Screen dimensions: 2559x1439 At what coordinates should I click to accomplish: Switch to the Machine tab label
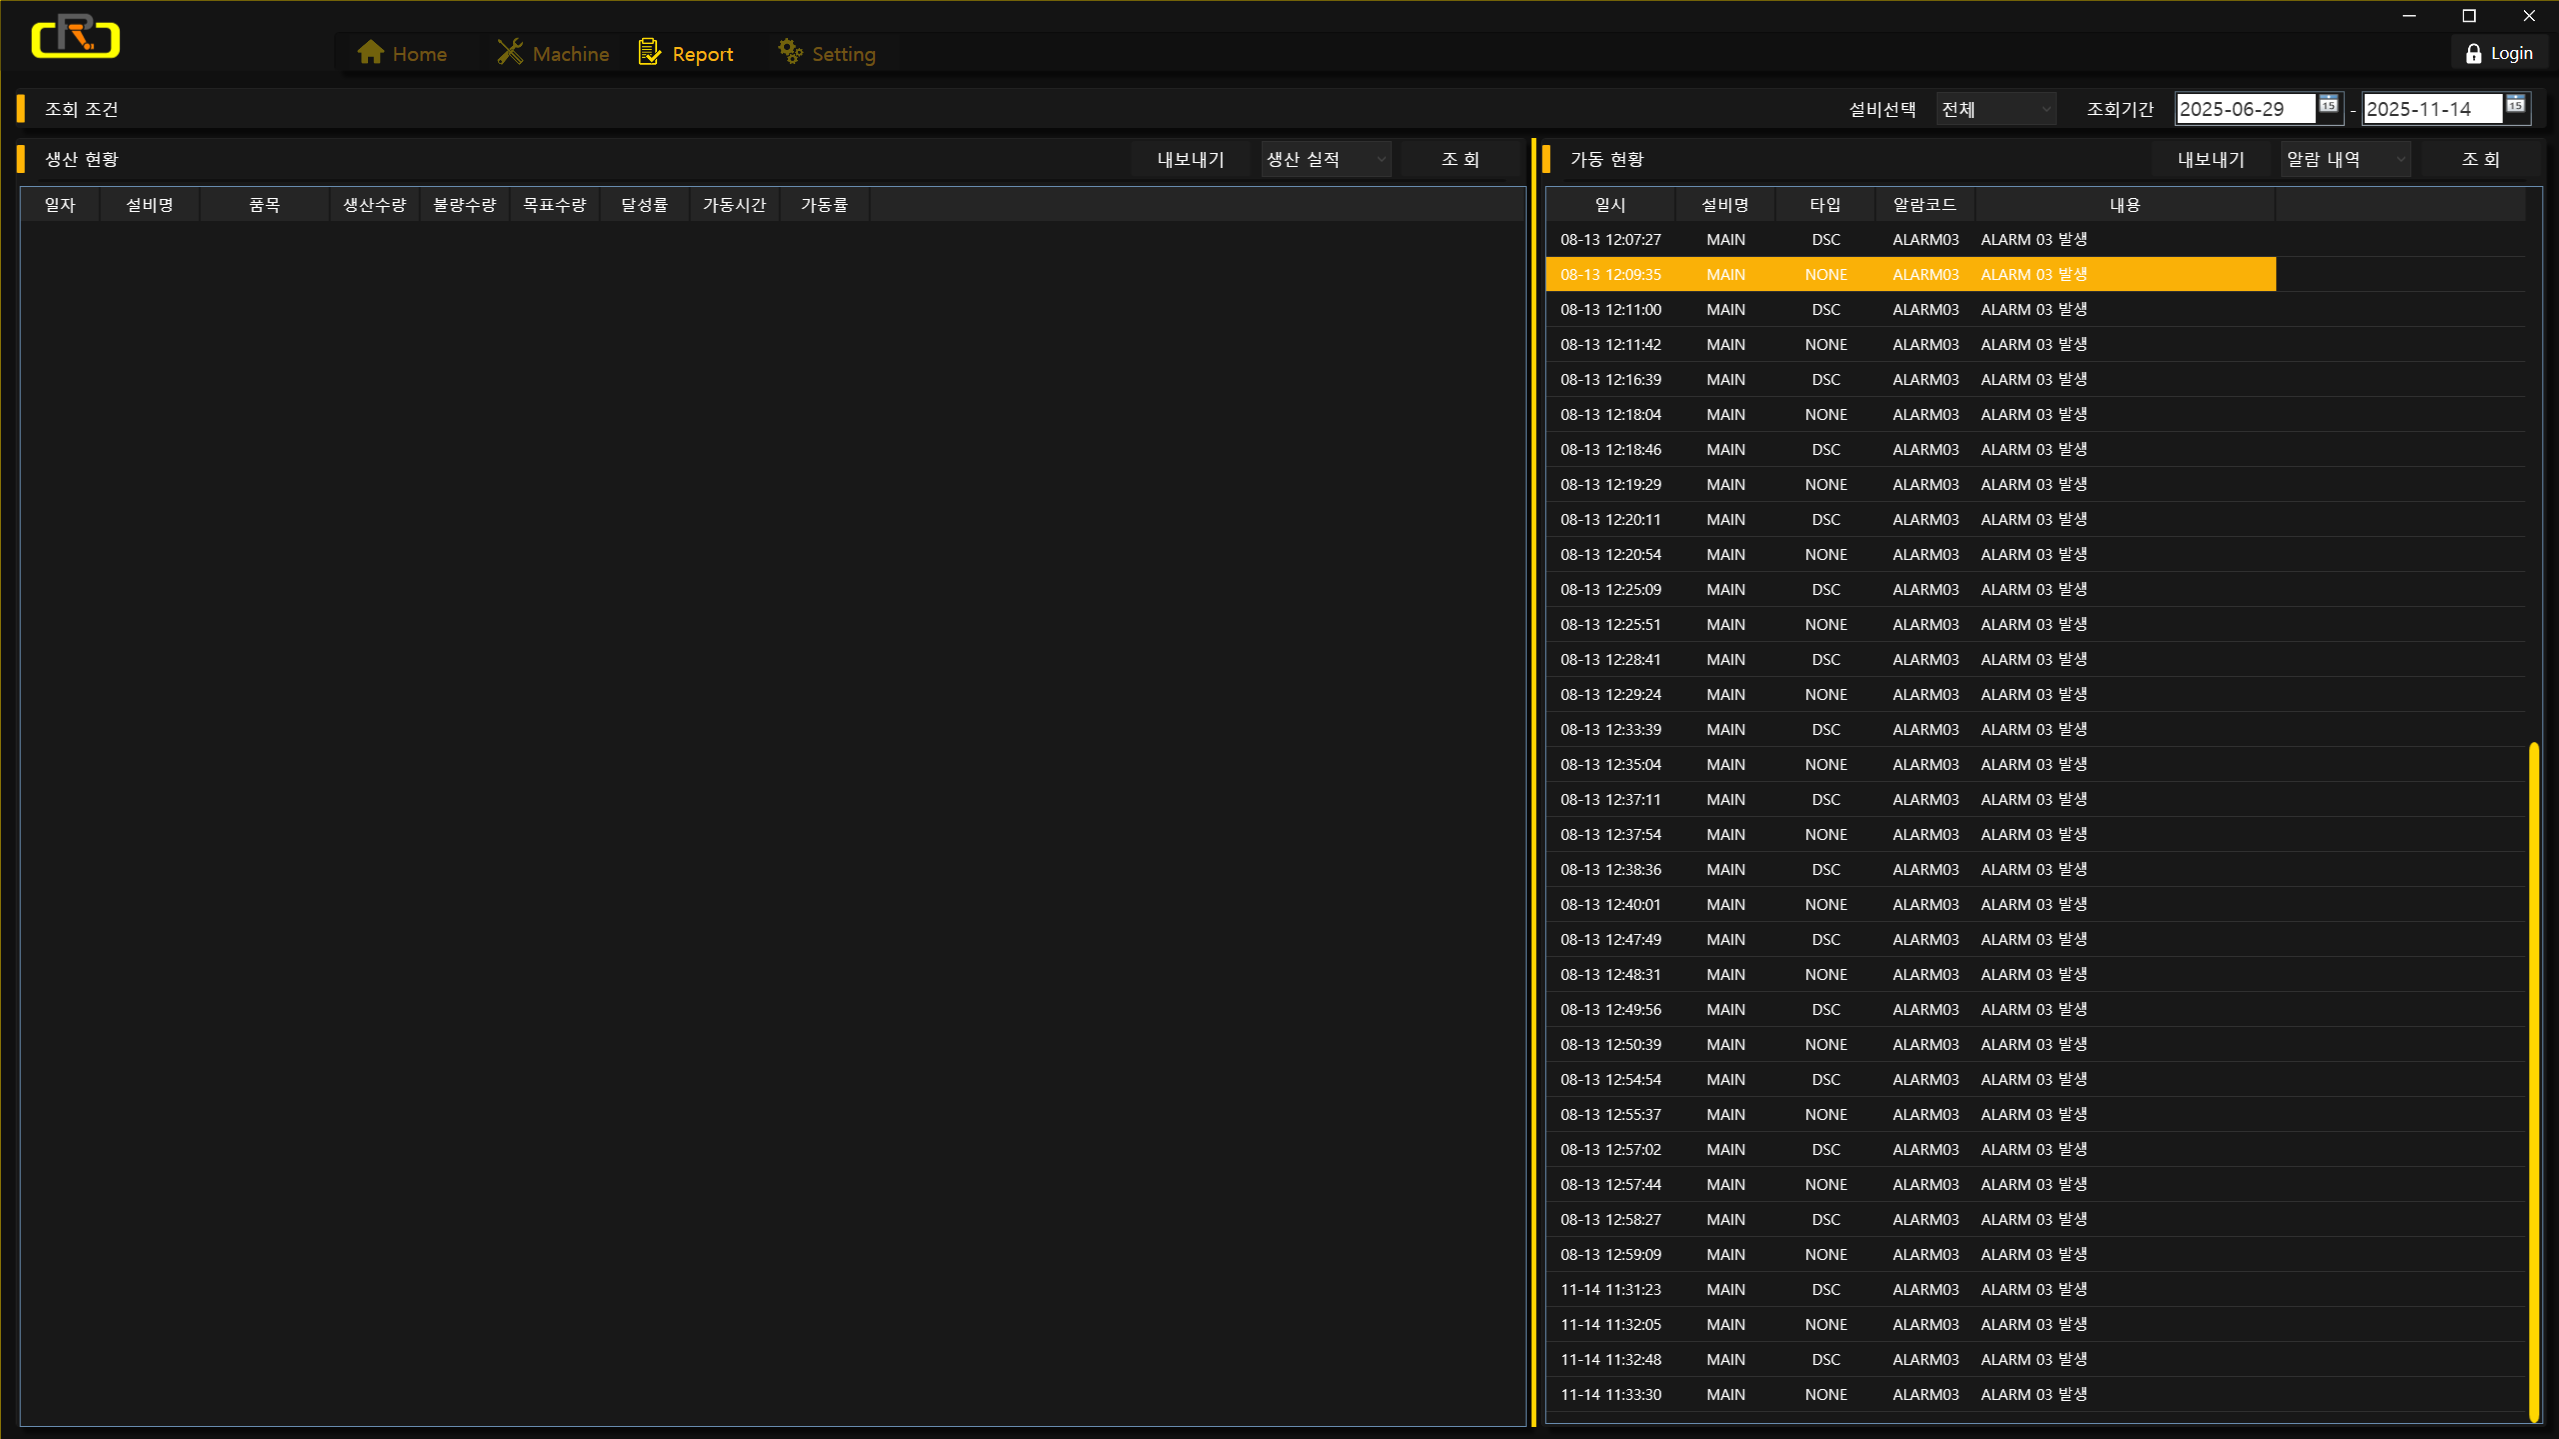coord(570,54)
